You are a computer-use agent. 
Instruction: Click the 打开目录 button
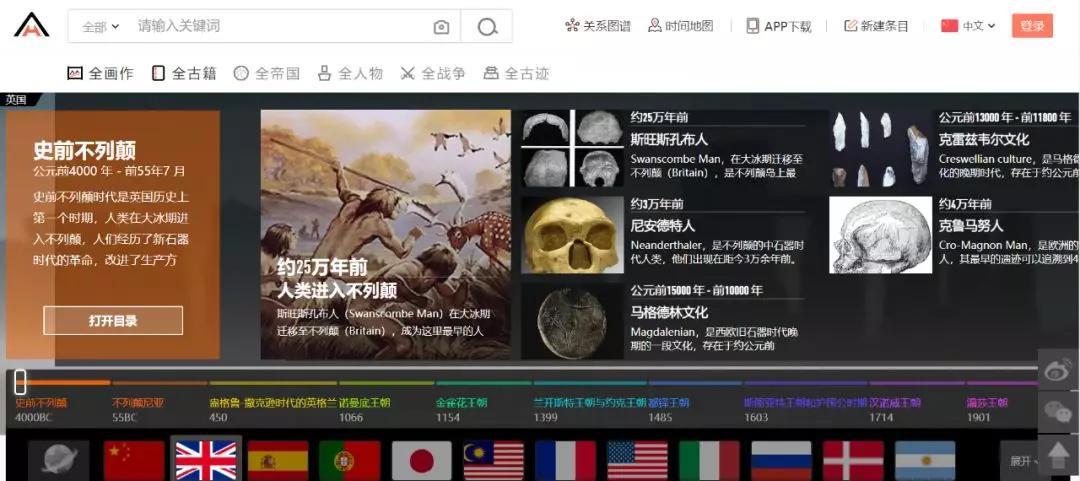pos(113,321)
